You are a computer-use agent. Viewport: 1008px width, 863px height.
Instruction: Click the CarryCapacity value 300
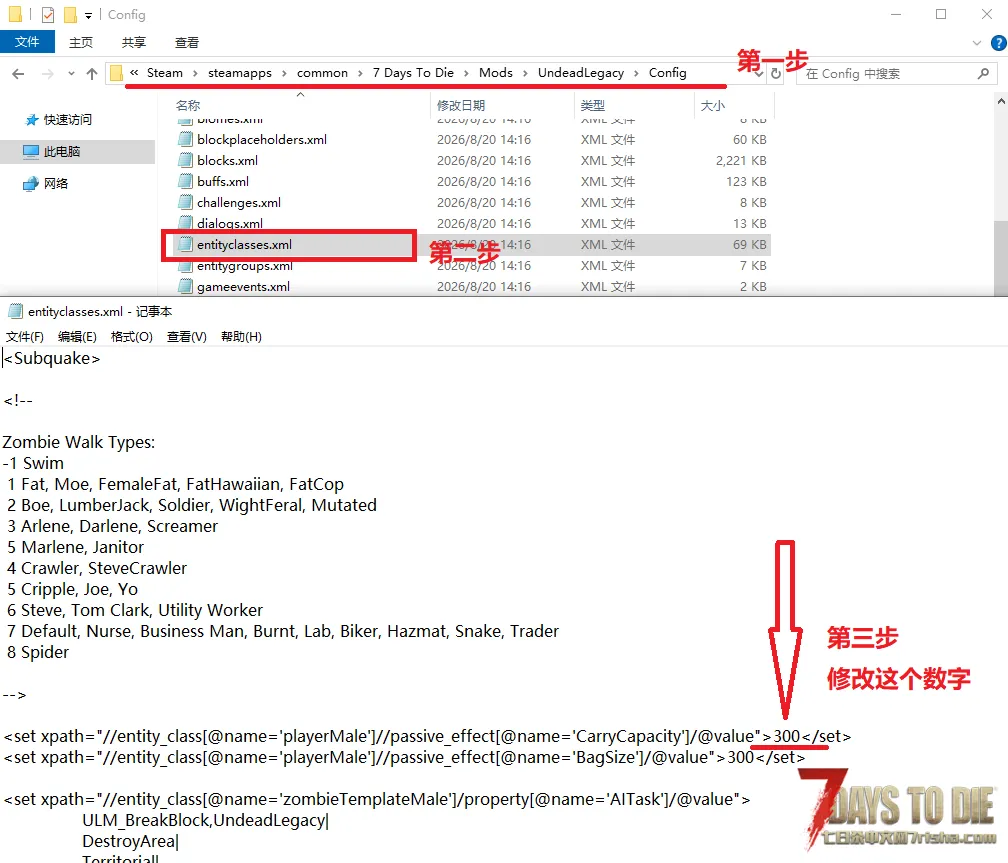click(x=786, y=736)
